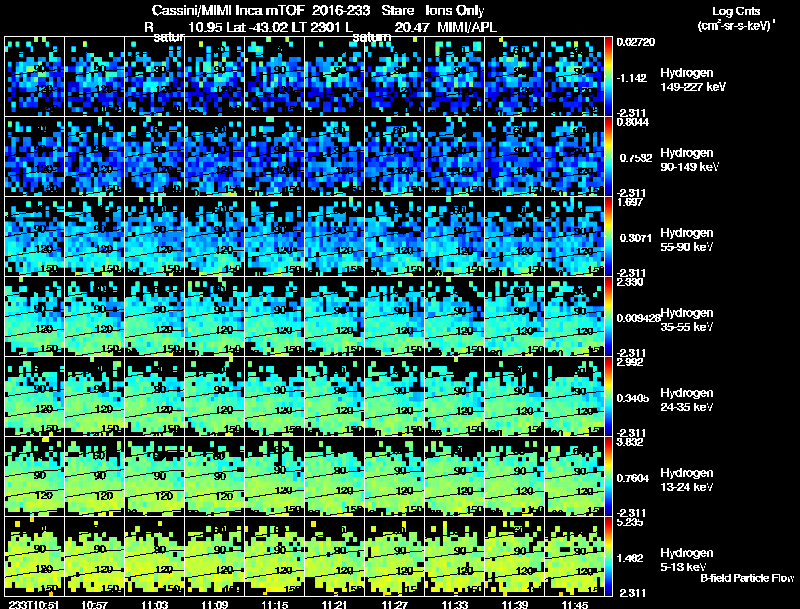Click the '2.992' colorbar maximum value

pos(630,362)
